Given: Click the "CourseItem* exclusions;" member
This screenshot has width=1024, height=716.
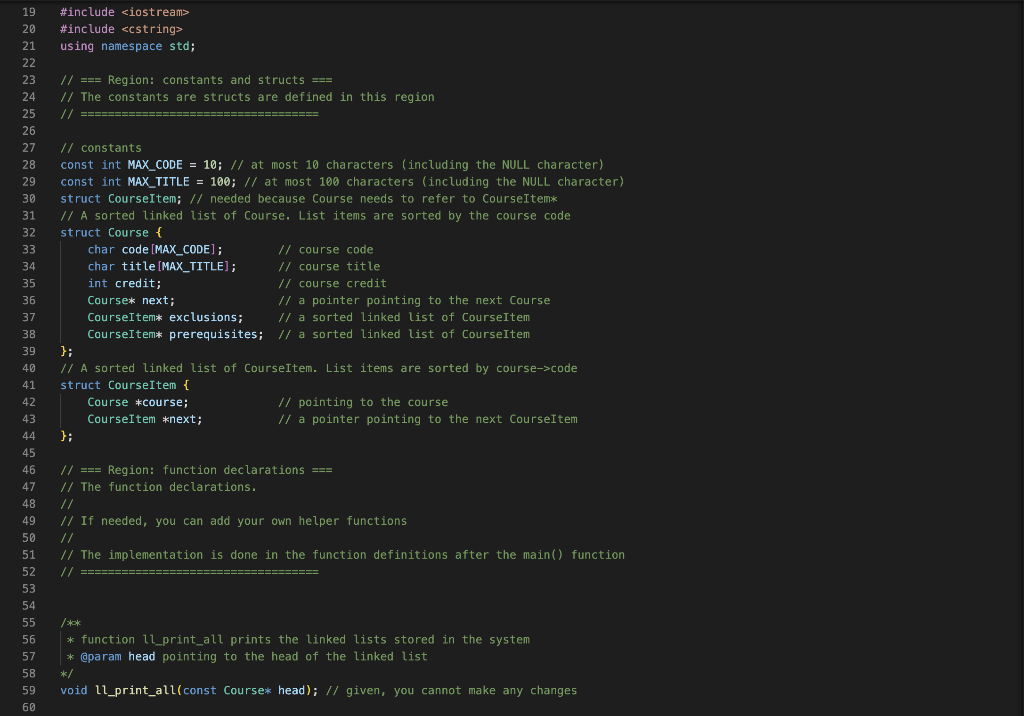Looking at the screenshot, I should 165,318.
